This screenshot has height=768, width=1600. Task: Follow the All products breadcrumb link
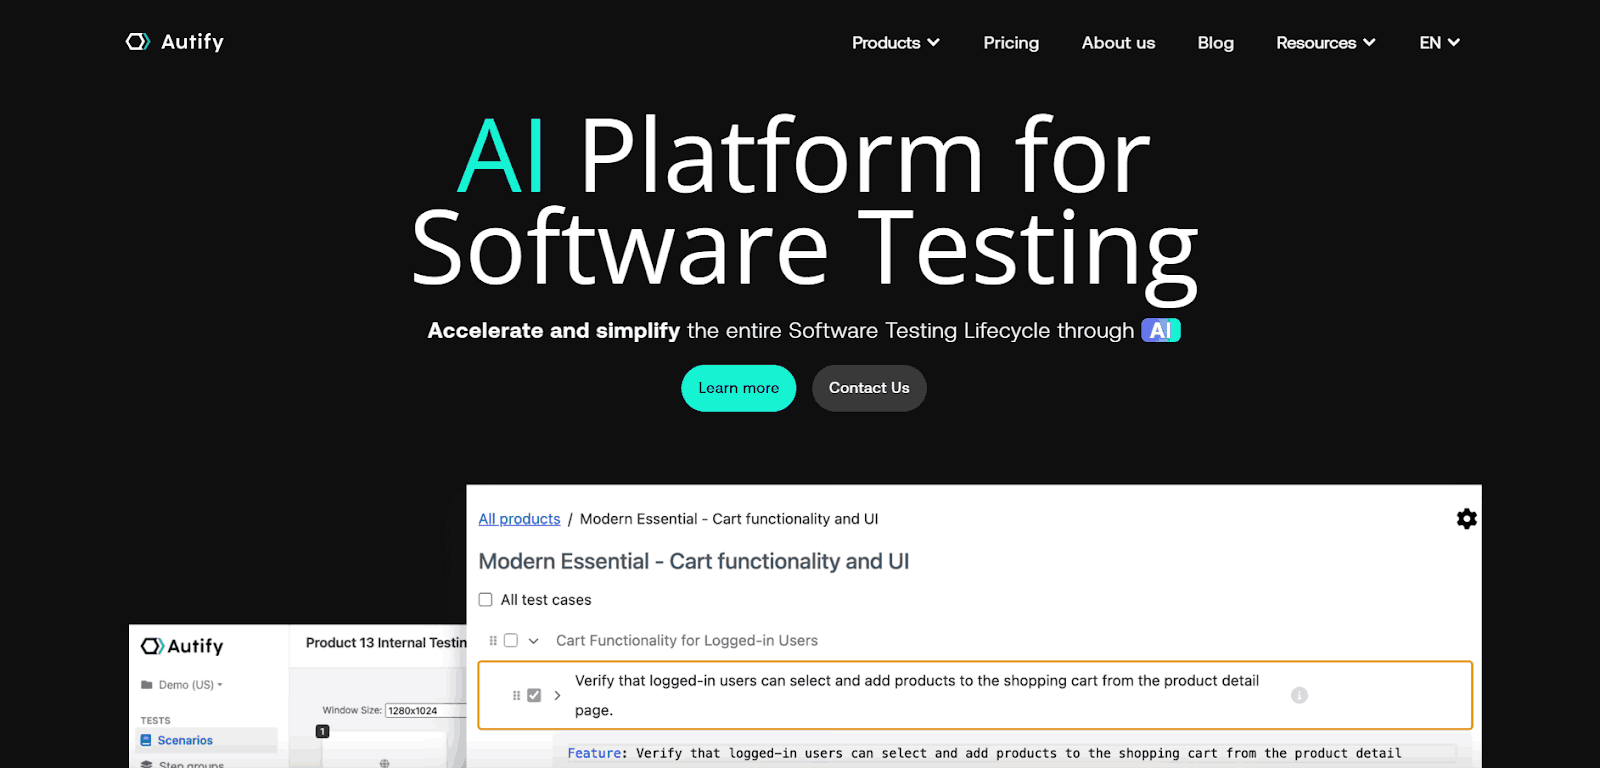519,519
